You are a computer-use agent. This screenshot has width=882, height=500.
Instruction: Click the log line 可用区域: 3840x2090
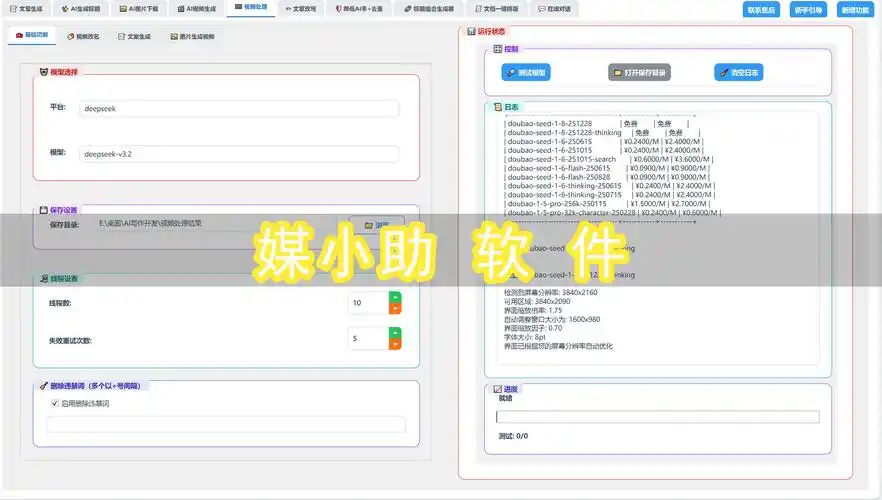(x=537, y=301)
